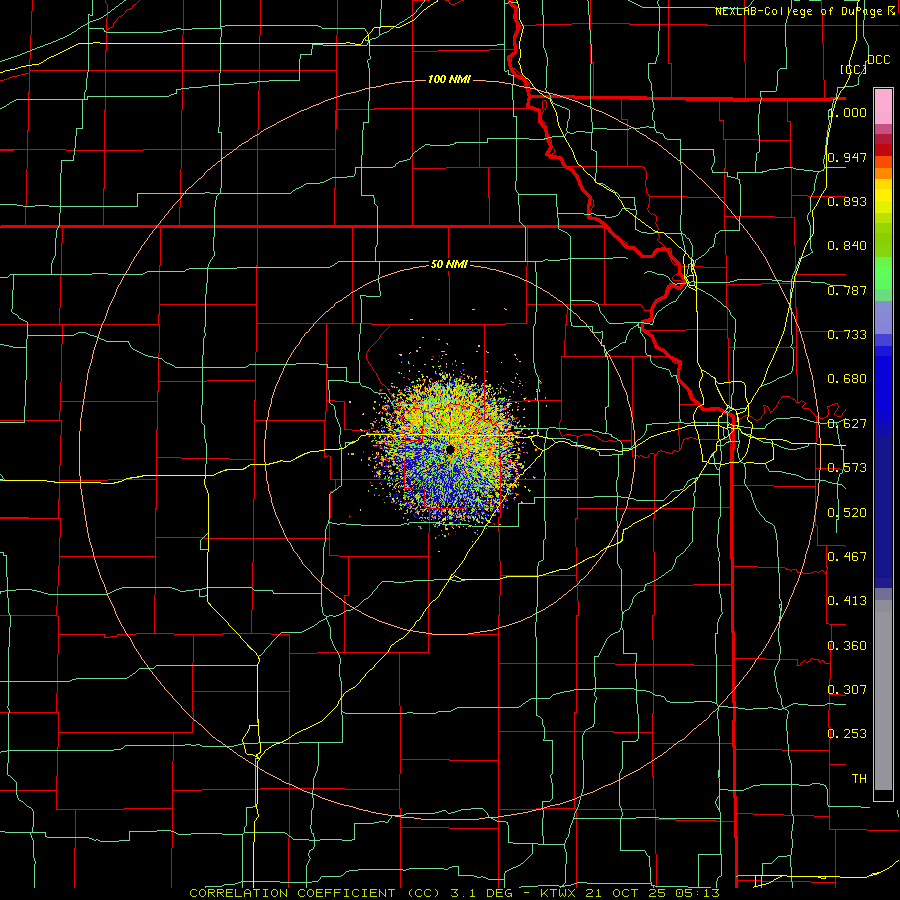Image resolution: width=900 pixels, height=900 pixels.
Task: Click the NEXLAB-College of DuPage credit text
Action: pyautogui.click(x=804, y=11)
